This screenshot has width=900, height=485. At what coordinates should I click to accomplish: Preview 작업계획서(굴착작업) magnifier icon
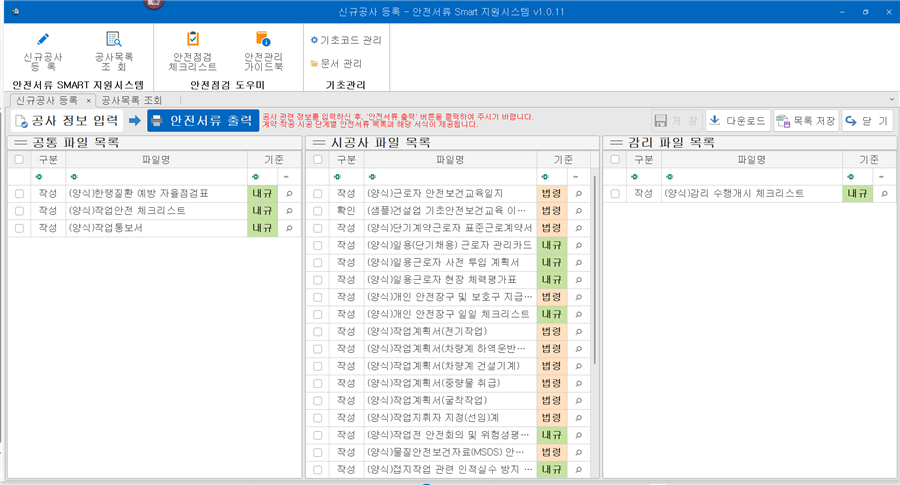click(x=579, y=401)
